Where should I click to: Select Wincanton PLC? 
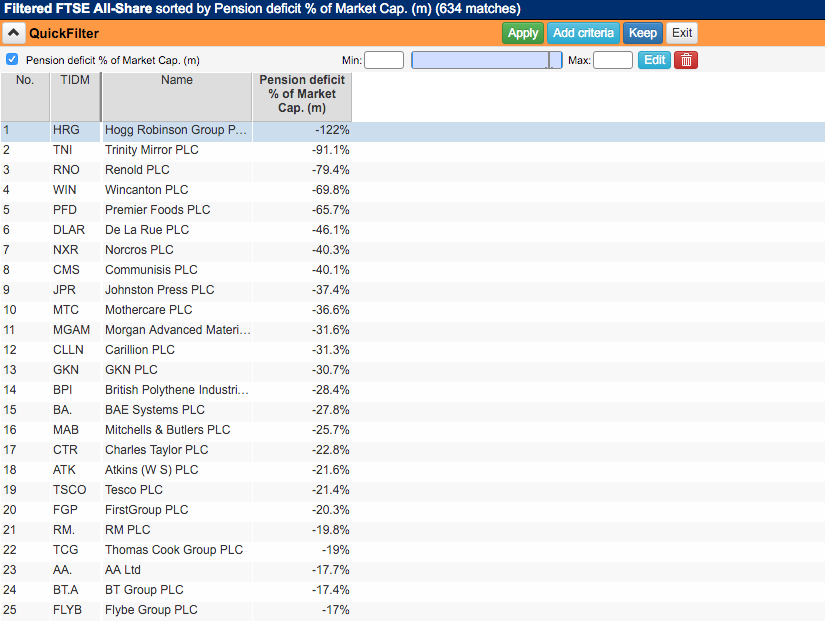146,190
